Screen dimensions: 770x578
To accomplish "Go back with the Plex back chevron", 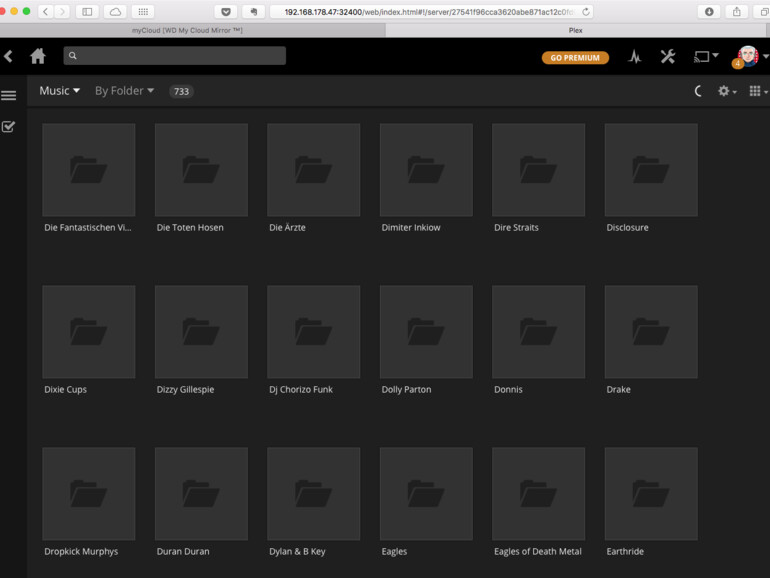I will pos(8,56).
